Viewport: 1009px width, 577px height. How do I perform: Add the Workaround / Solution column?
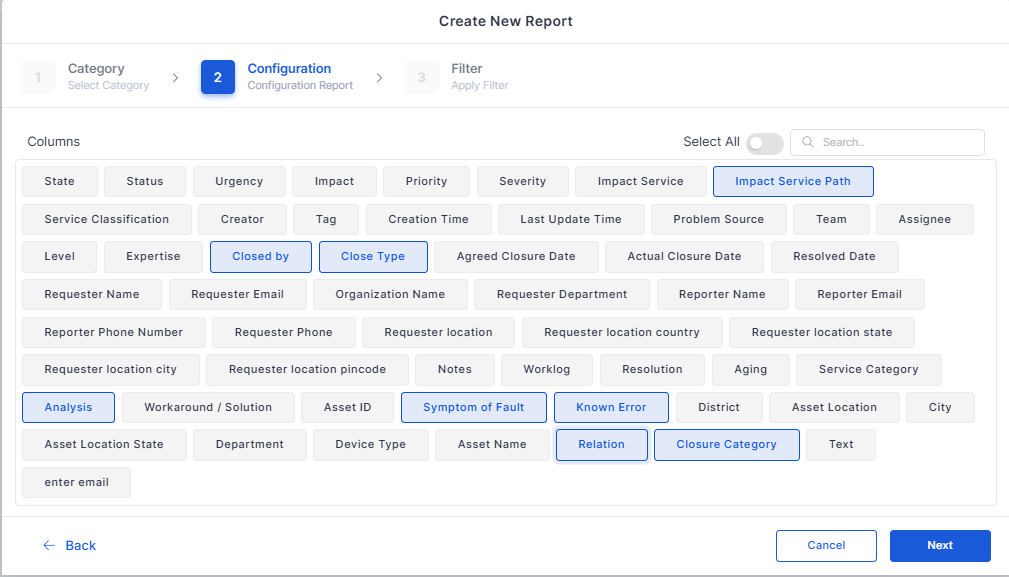point(208,408)
